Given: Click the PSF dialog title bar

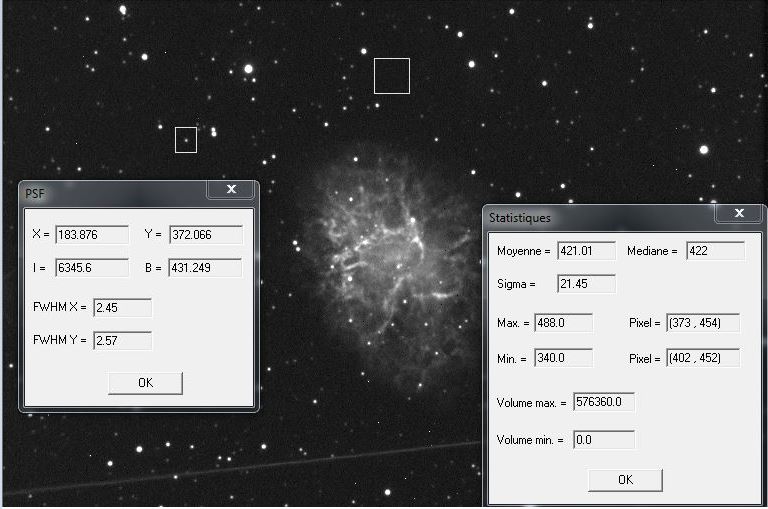Looking at the screenshot, I should [x=114, y=193].
